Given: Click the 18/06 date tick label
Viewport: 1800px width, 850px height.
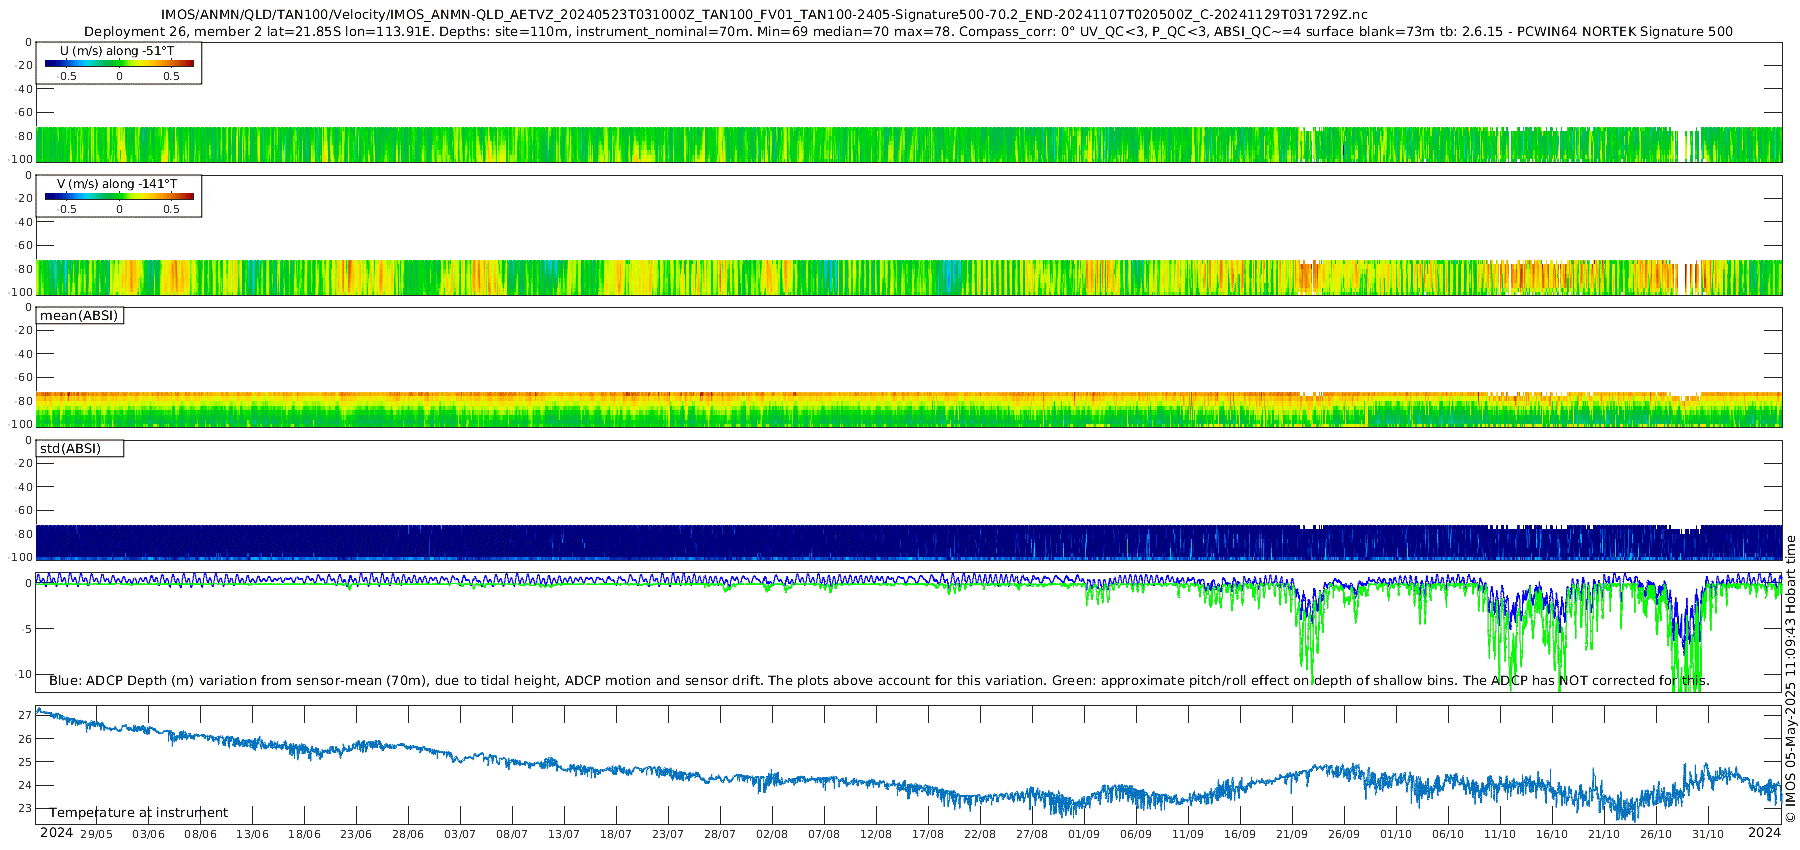Looking at the screenshot, I should pos(304,834).
